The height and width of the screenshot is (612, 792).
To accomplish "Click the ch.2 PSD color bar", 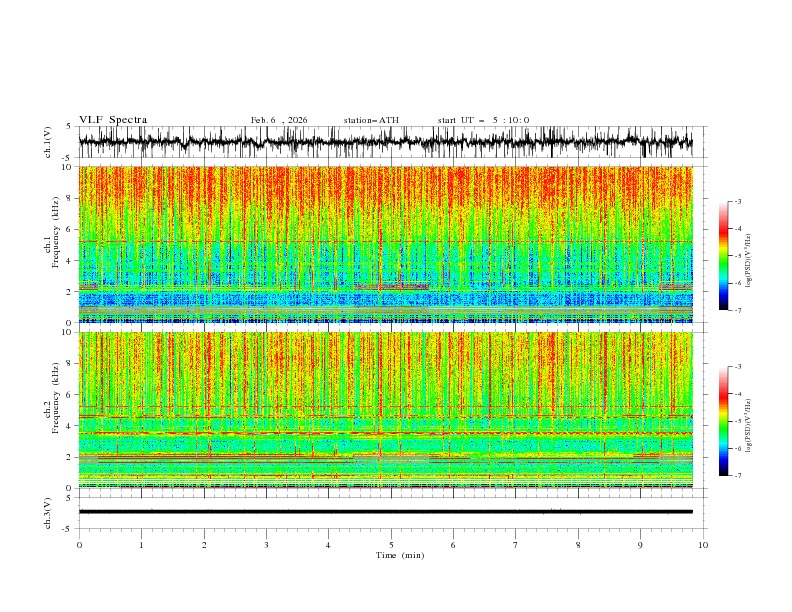I will click(723, 421).
